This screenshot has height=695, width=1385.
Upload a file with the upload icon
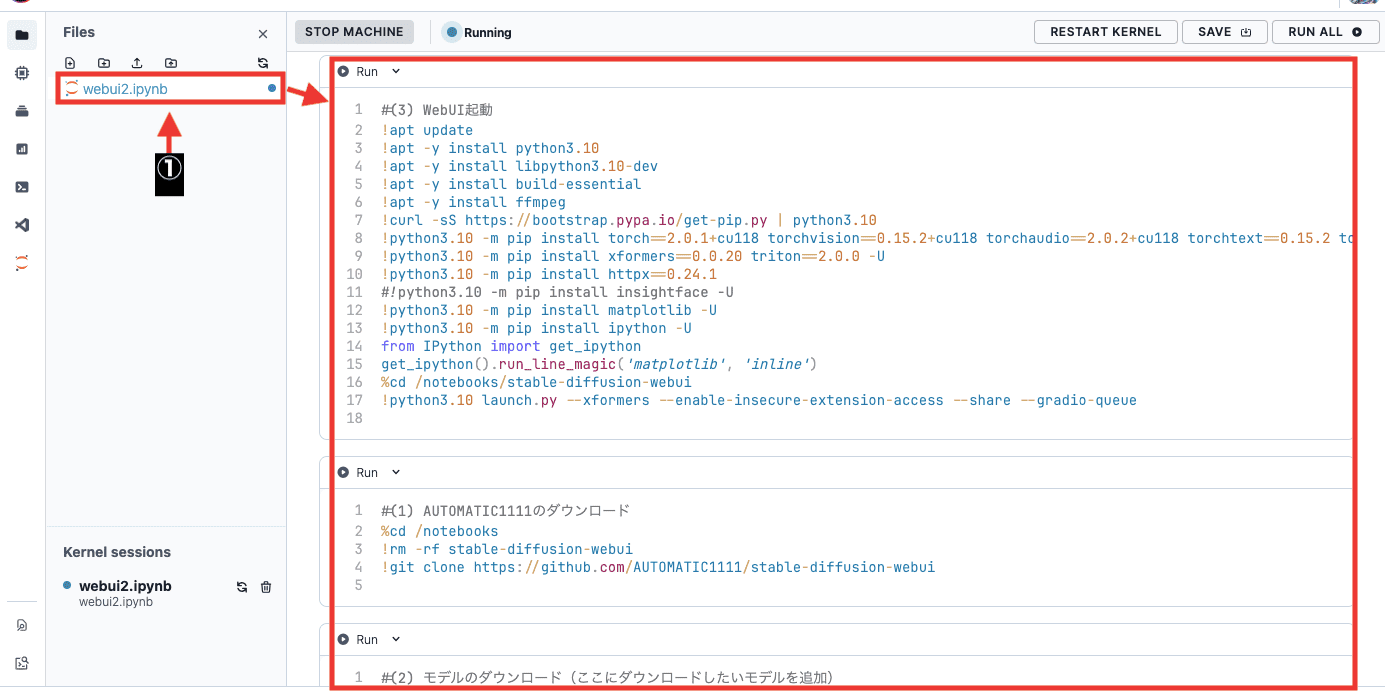(137, 62)
